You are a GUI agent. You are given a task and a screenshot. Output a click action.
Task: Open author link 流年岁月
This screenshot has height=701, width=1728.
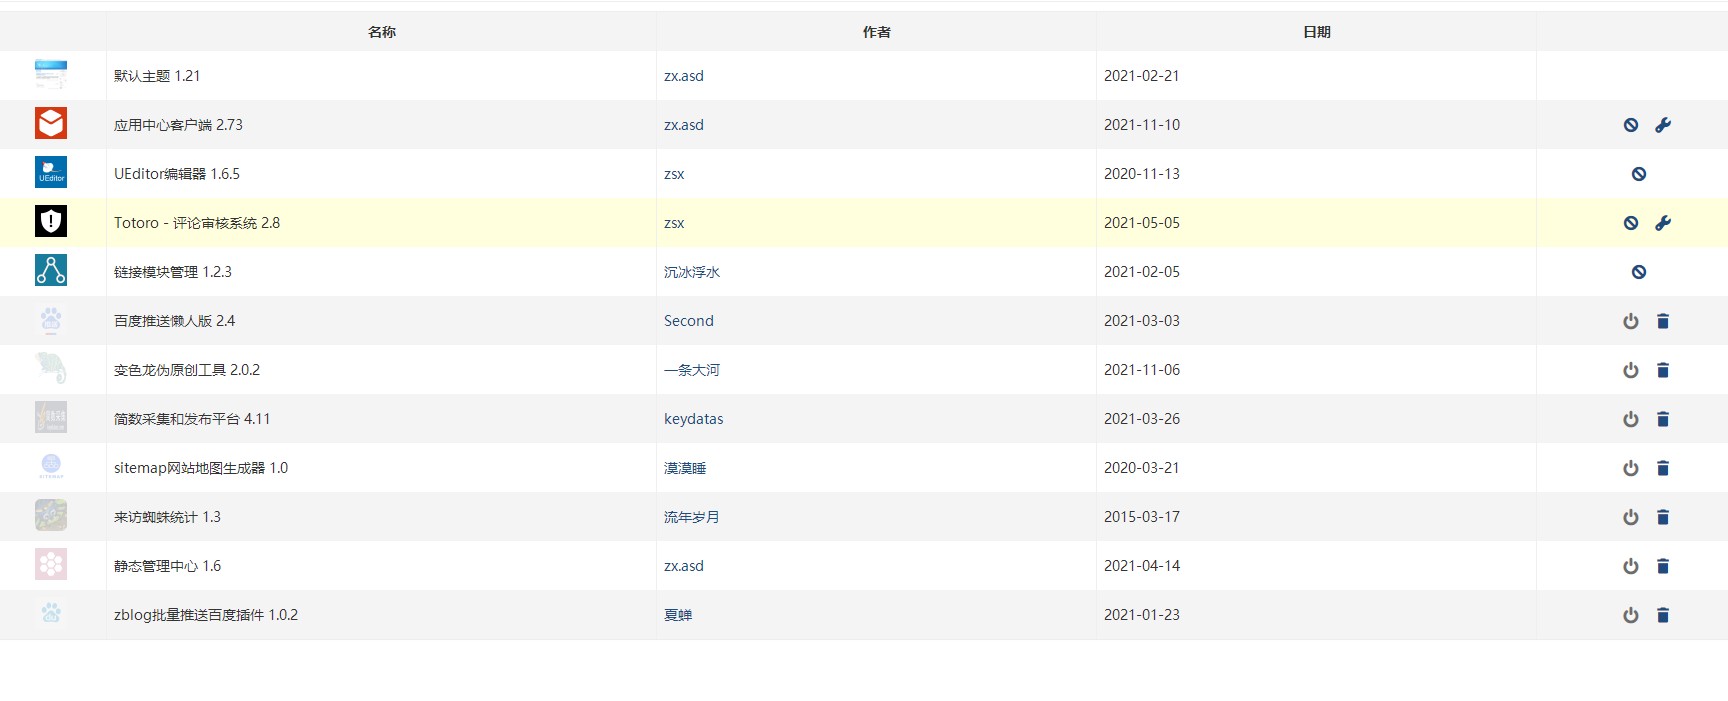[x=691, y=517]
